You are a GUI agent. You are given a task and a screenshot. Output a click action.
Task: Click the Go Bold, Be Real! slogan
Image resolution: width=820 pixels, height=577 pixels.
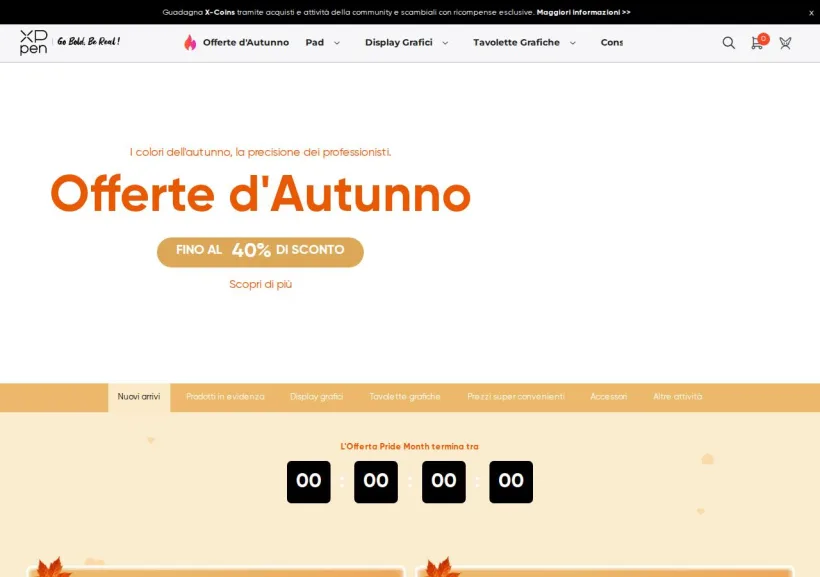(88, 41)
